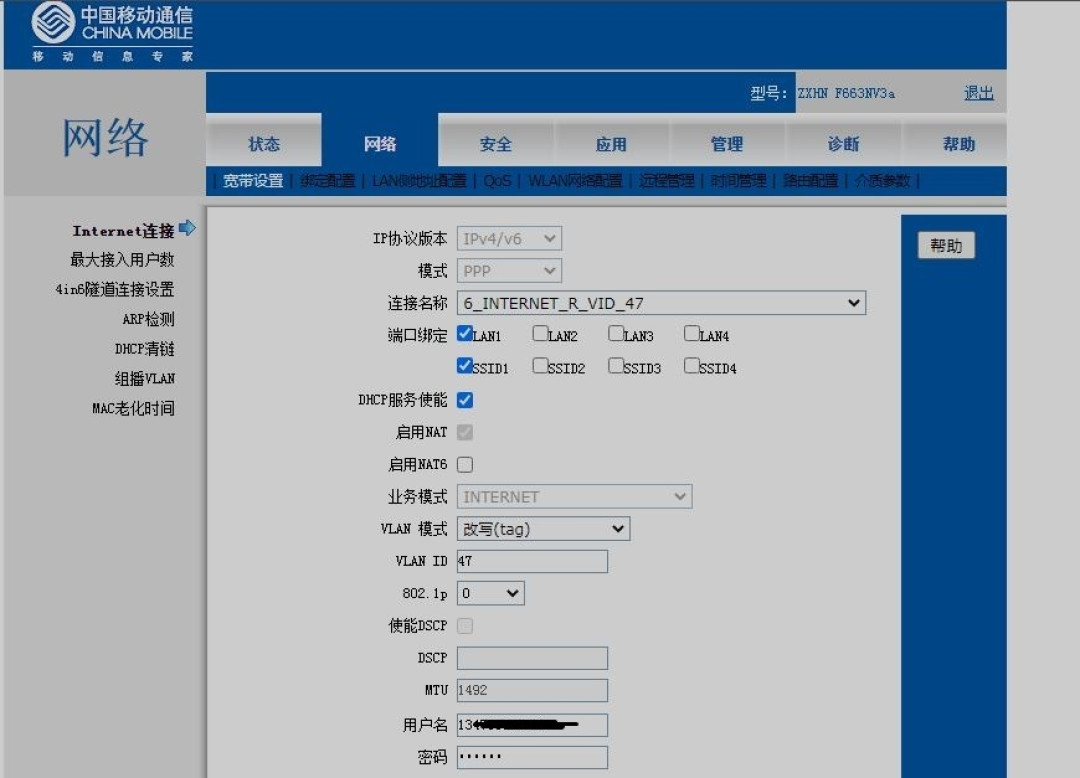Open the 时间管理 submenu
The image size is (1080, 778).
738,181
